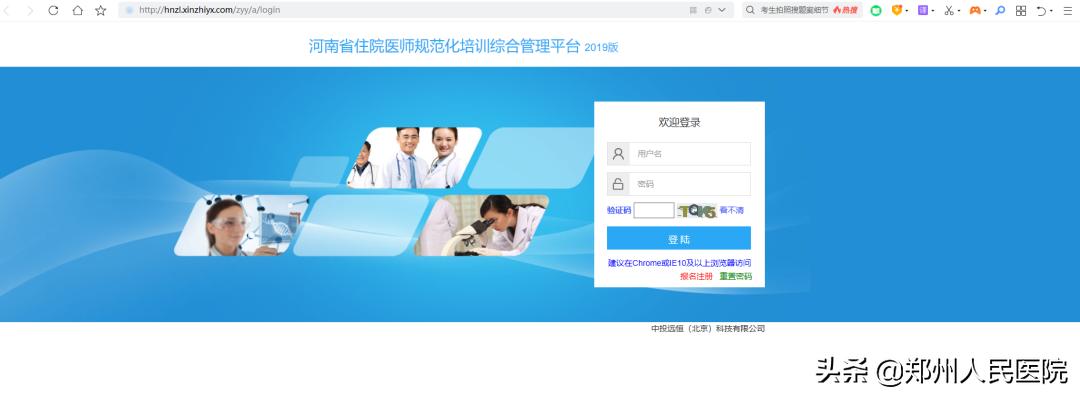Open the four-square grid apps icon
The width and height of the screenshot is (1080, 397).
1021,10
